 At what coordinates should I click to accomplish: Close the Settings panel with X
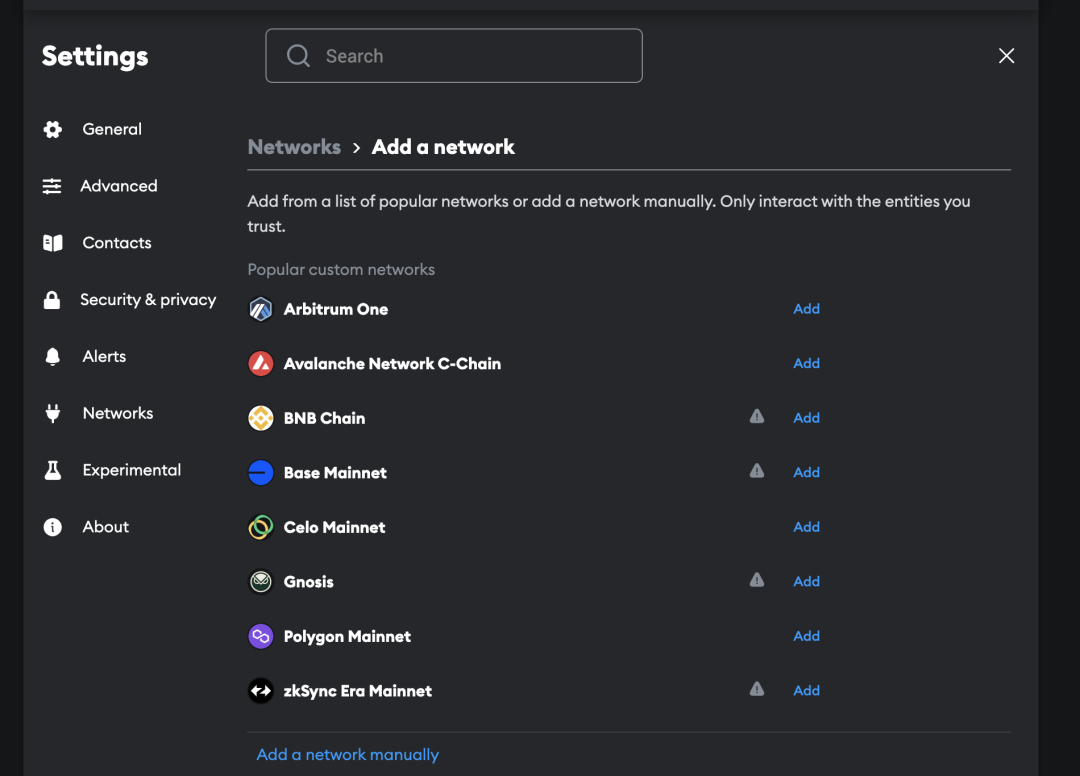click(x=1006, y=56)
